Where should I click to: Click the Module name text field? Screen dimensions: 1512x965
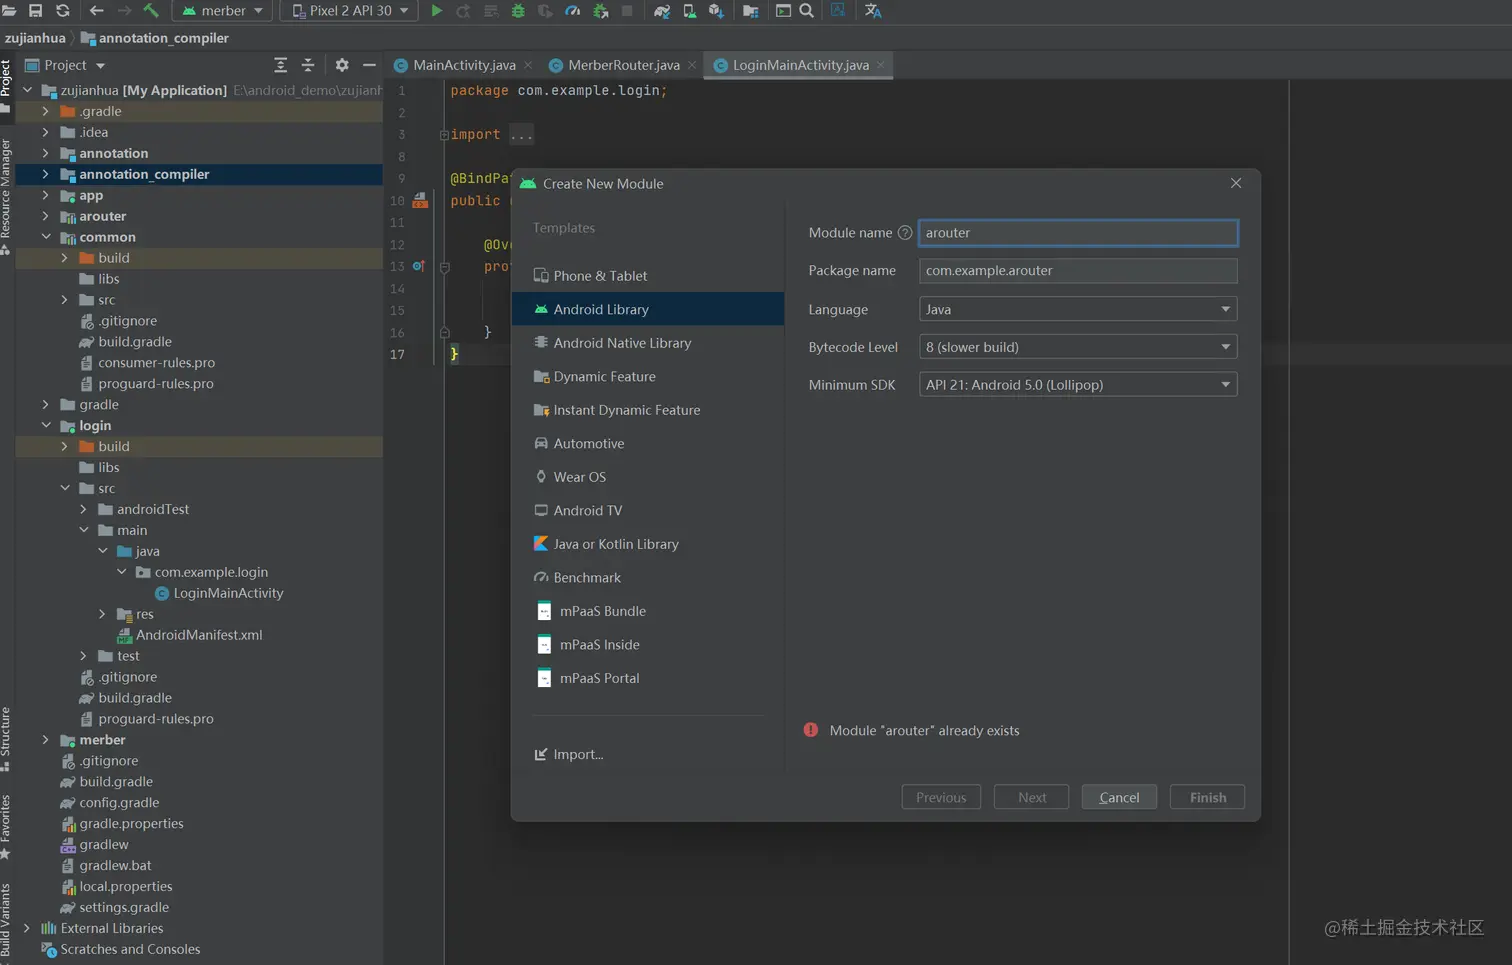point(1077,233)
